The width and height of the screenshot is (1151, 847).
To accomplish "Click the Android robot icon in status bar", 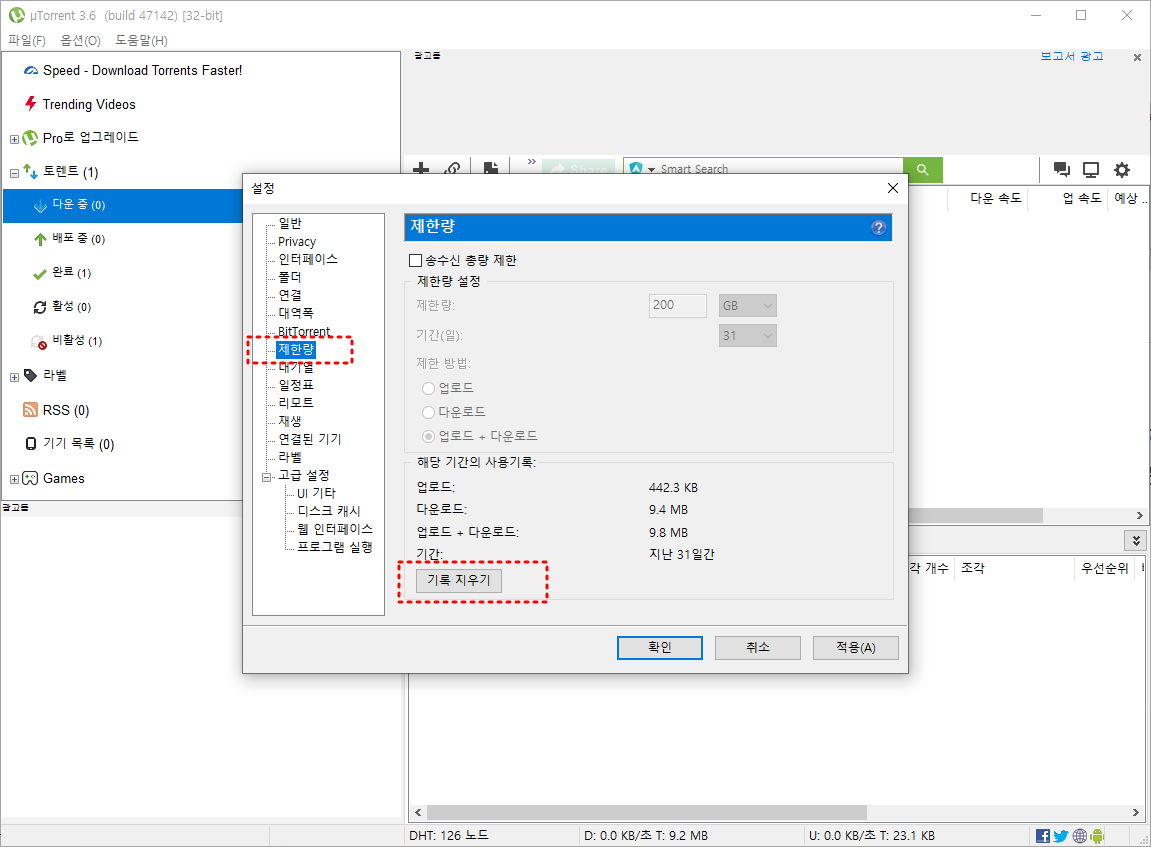I will pos(1097,836).
